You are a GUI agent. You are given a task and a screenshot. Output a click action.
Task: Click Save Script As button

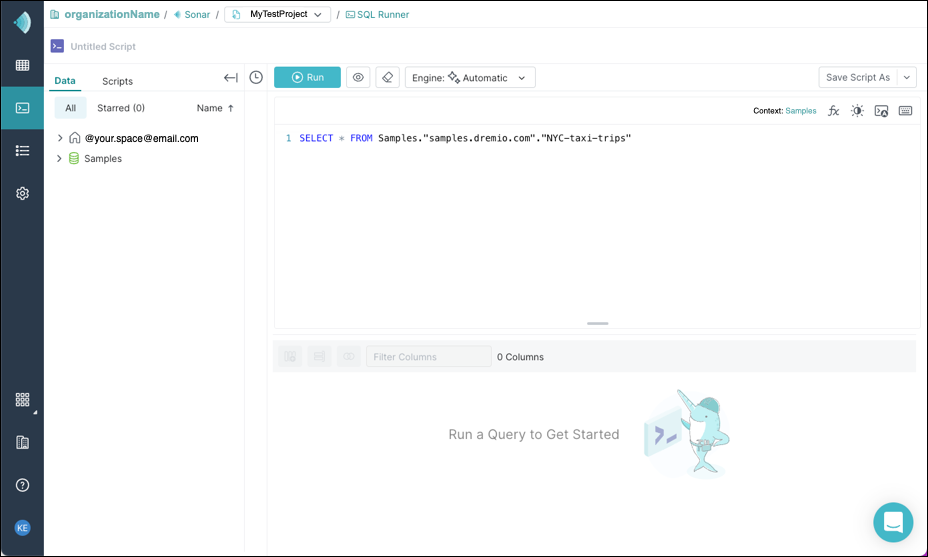(858, 78)
